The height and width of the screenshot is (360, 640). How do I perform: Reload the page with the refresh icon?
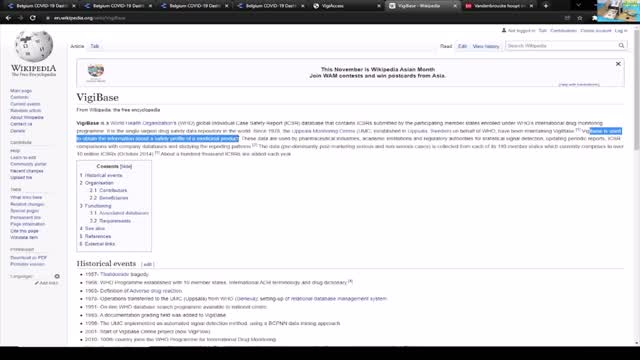pyautogui.click(x=33, y=18)
